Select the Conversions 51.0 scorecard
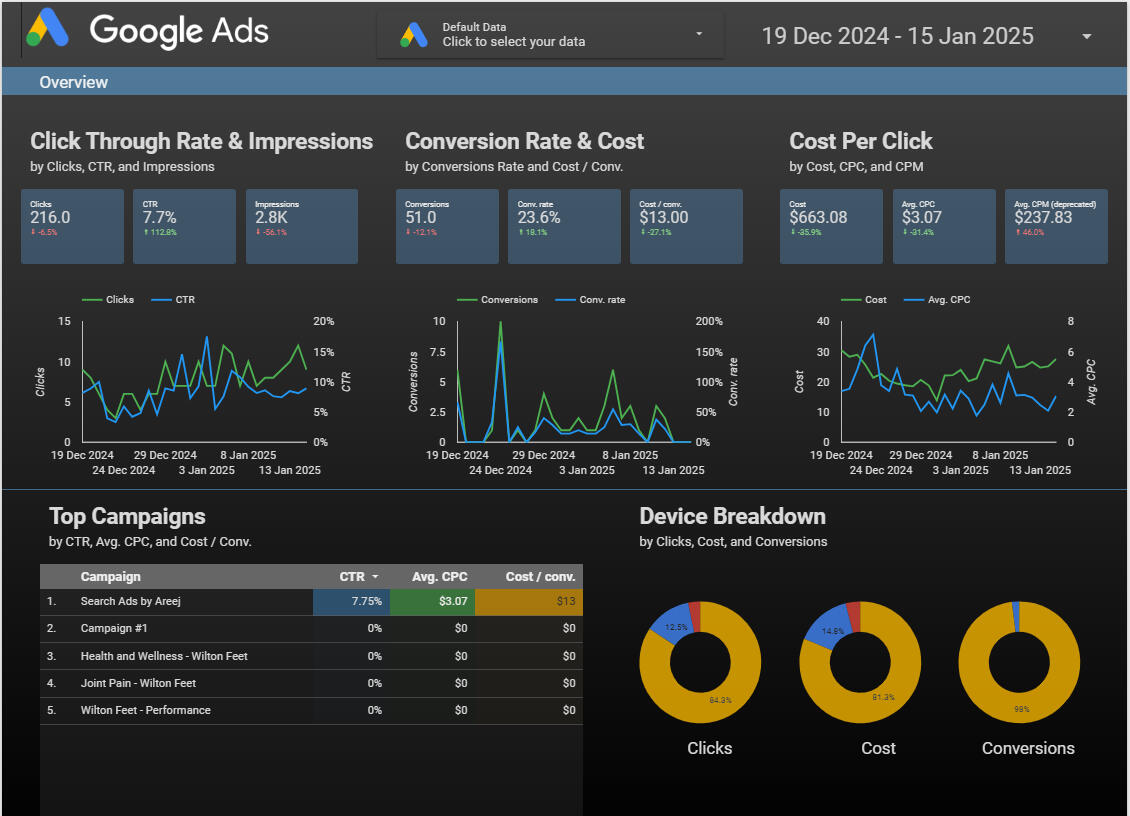 pyautogui.click(x=448, y=226)
